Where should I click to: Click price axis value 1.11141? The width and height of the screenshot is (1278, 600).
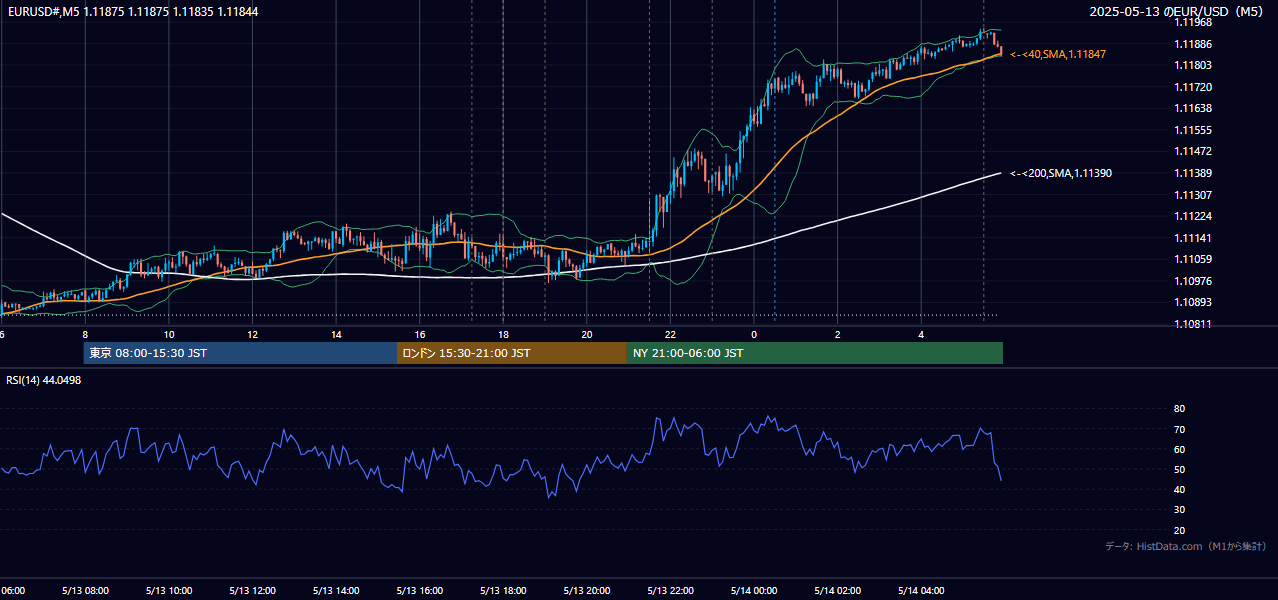click(1193, 238)
